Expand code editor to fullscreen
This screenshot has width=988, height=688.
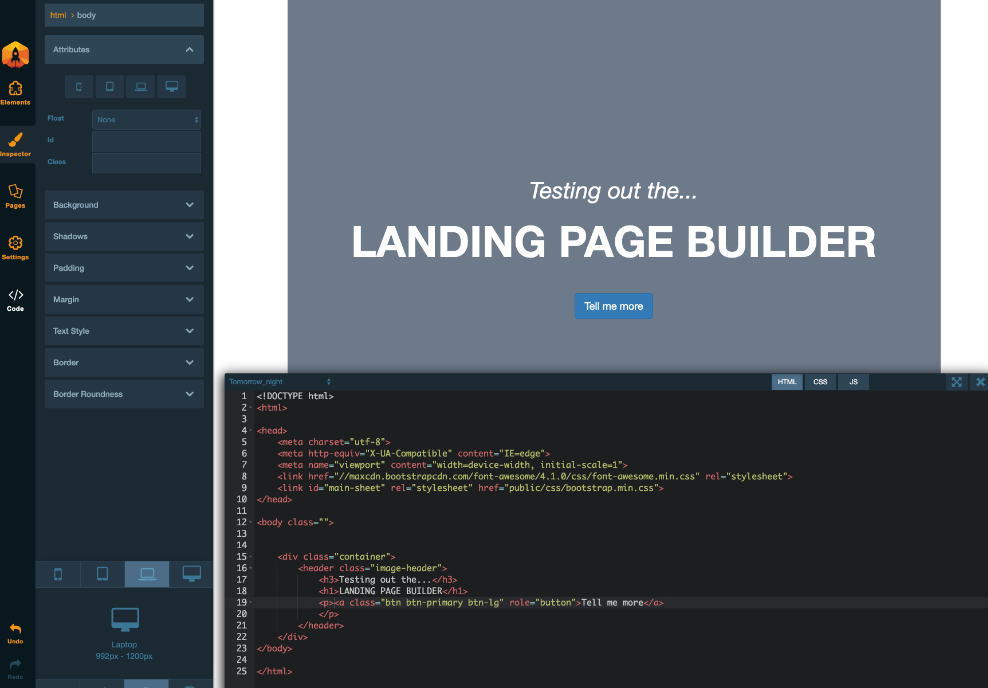[957, 382]
